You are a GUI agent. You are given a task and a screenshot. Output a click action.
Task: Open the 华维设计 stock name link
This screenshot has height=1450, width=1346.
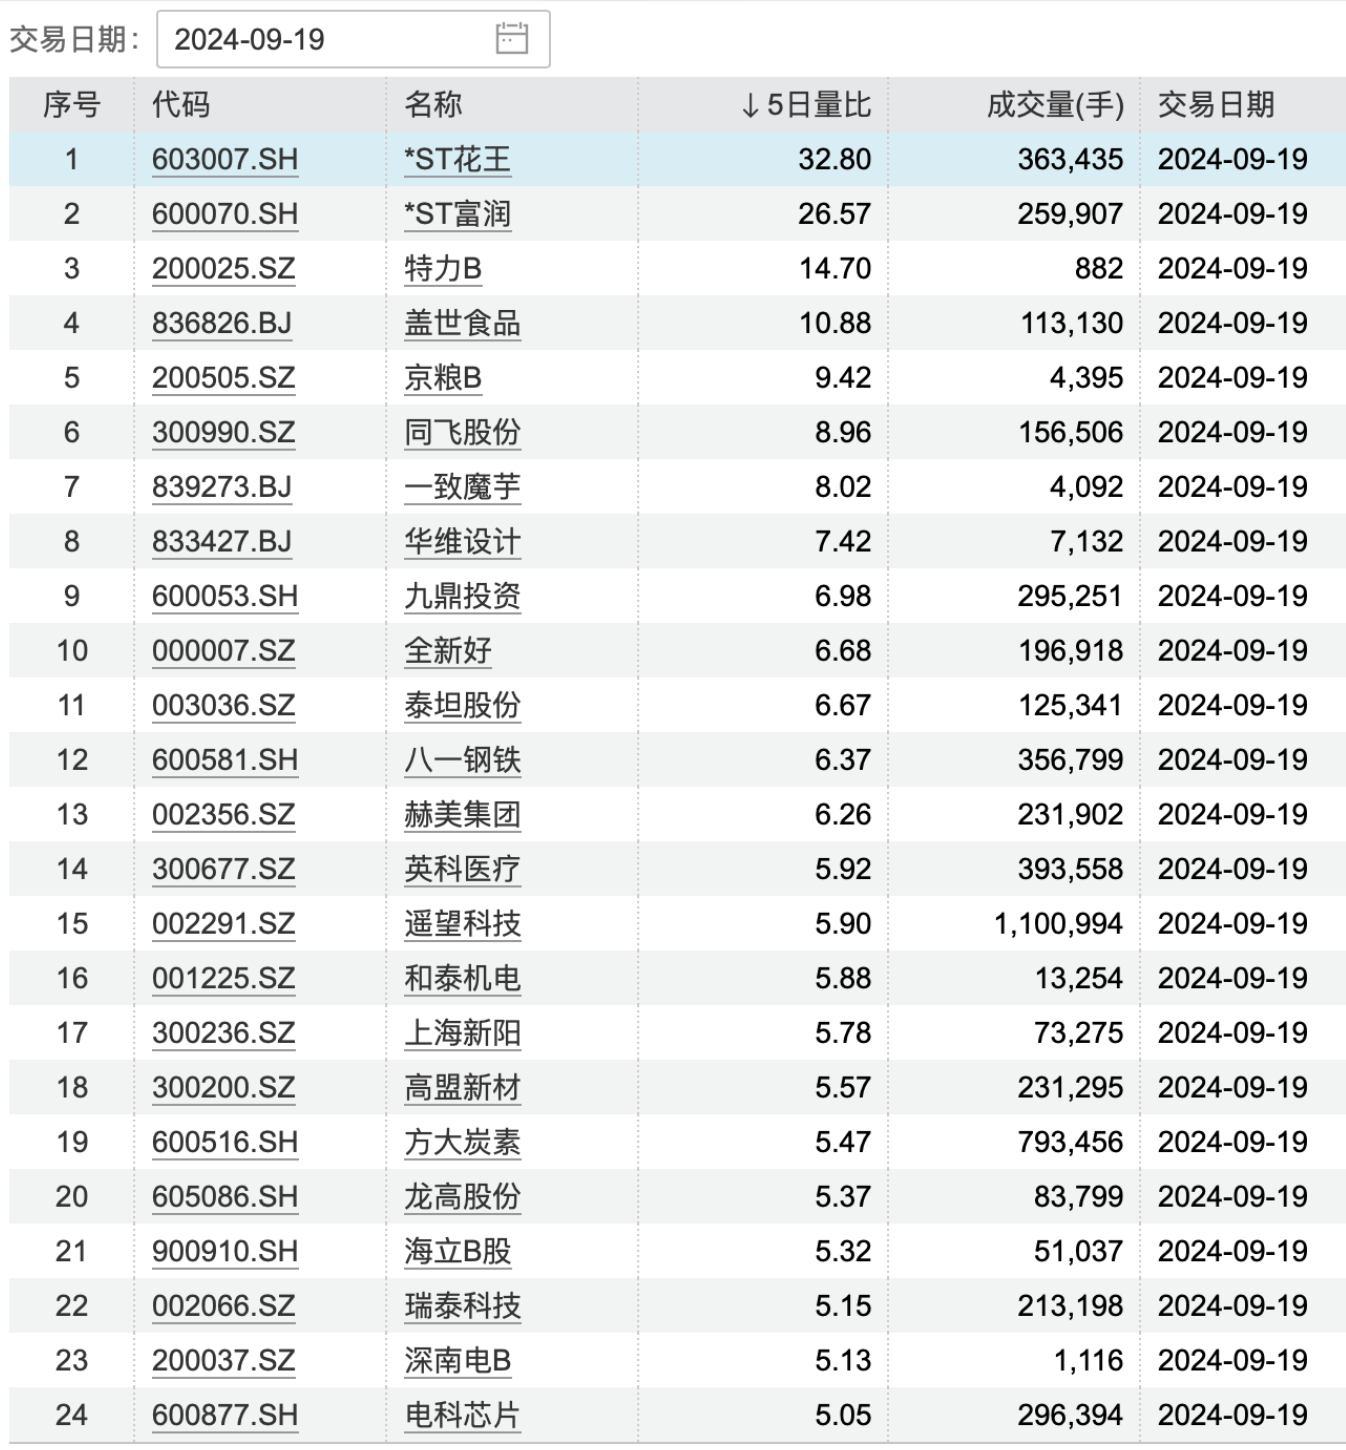click(x=462, y=541)
